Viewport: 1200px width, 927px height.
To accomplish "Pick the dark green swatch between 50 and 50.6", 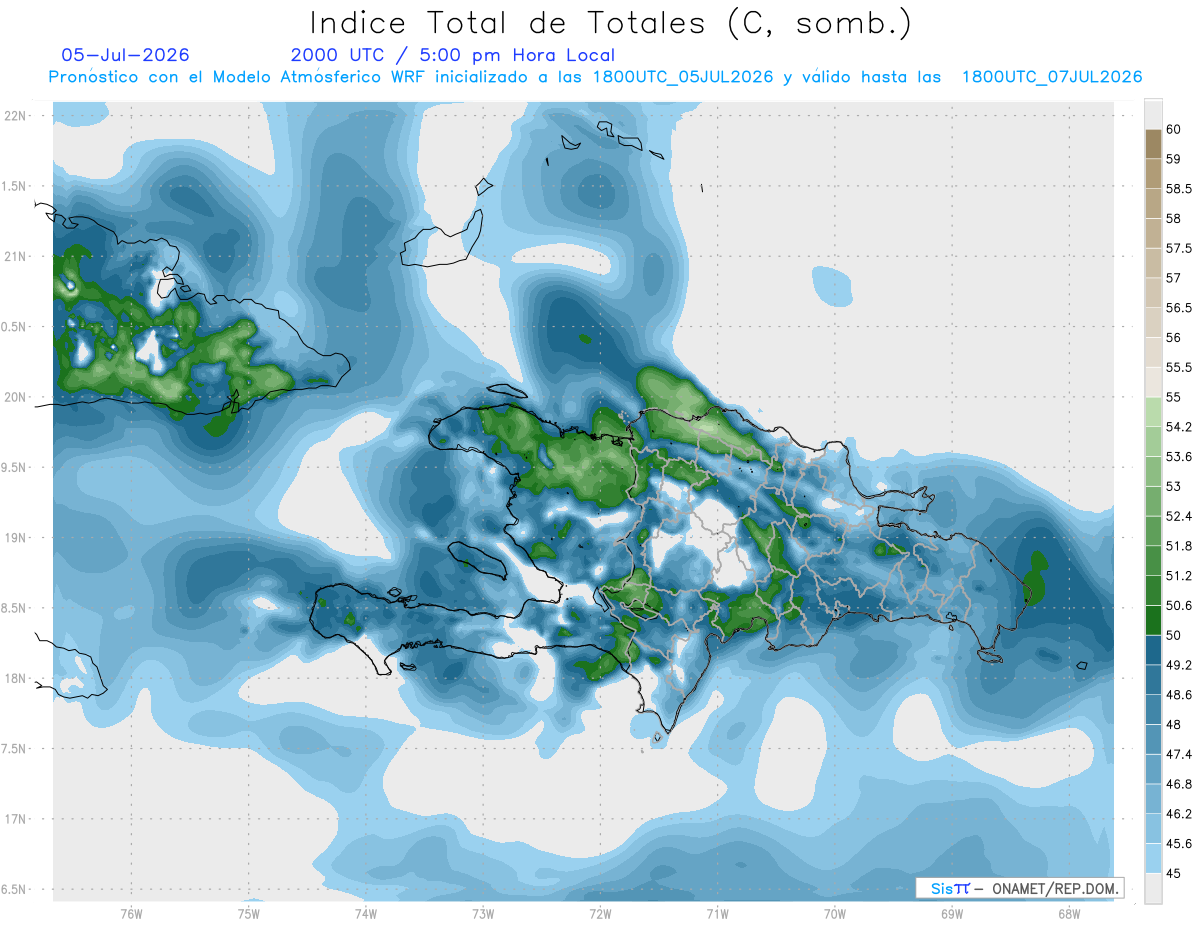I will tap(1153, 620).
